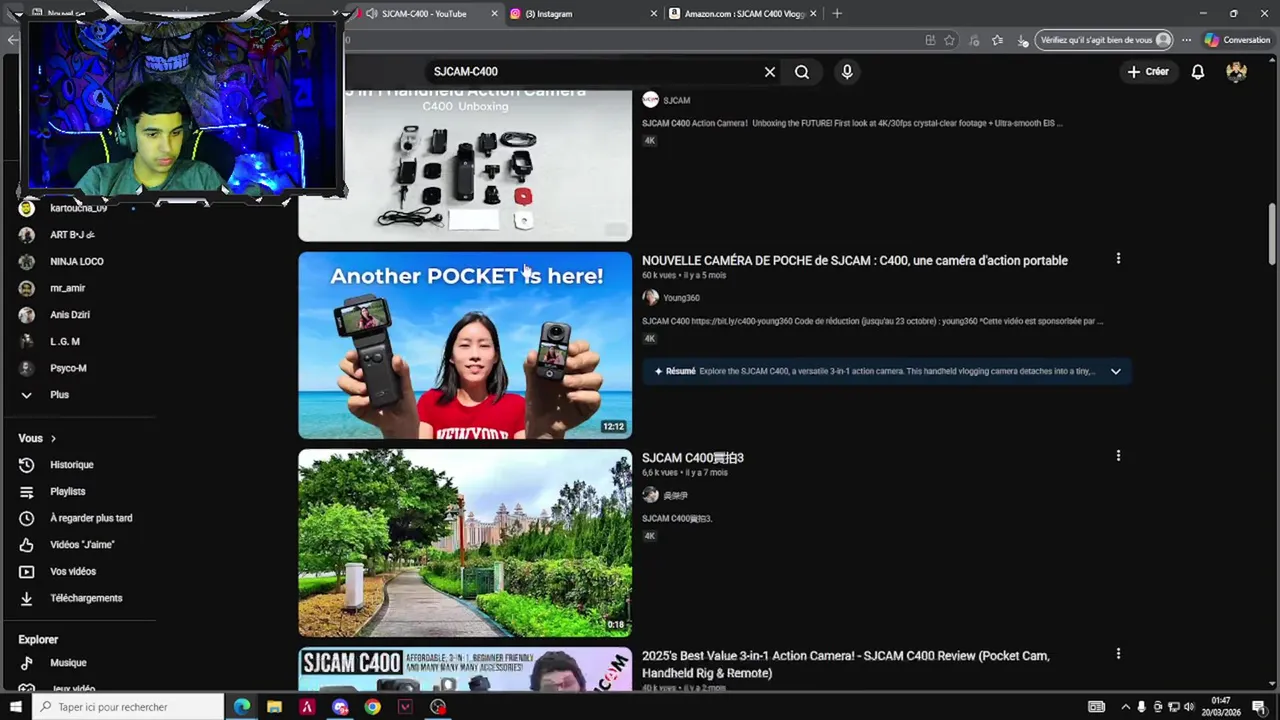Visit the Young360 channel name
The image size is (1280, 720).
click(x=681, y=298)
